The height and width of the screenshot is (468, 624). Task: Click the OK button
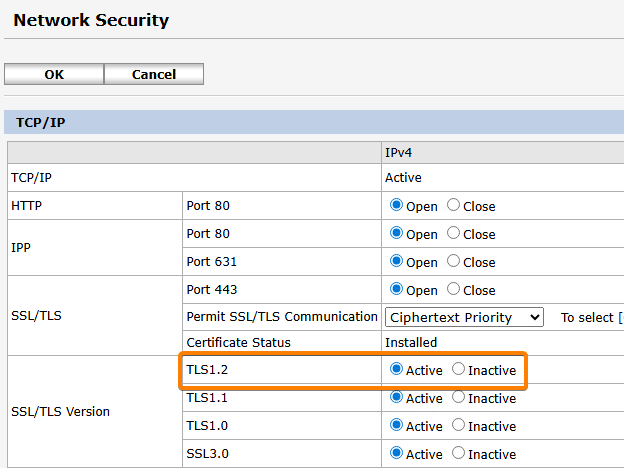(x=54, y=74)
